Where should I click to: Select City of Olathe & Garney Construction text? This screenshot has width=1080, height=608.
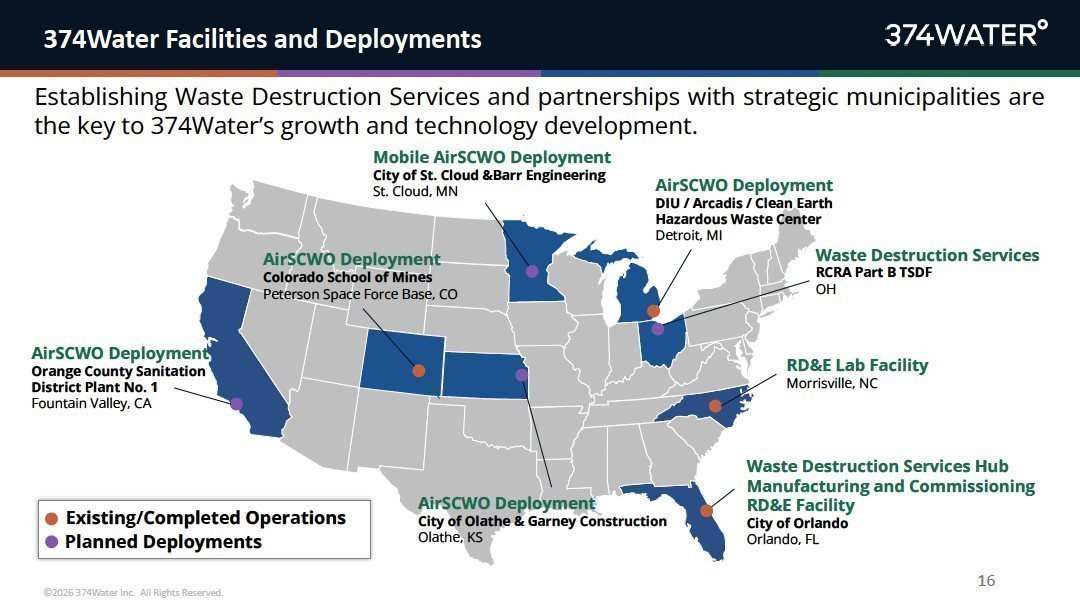542,521
